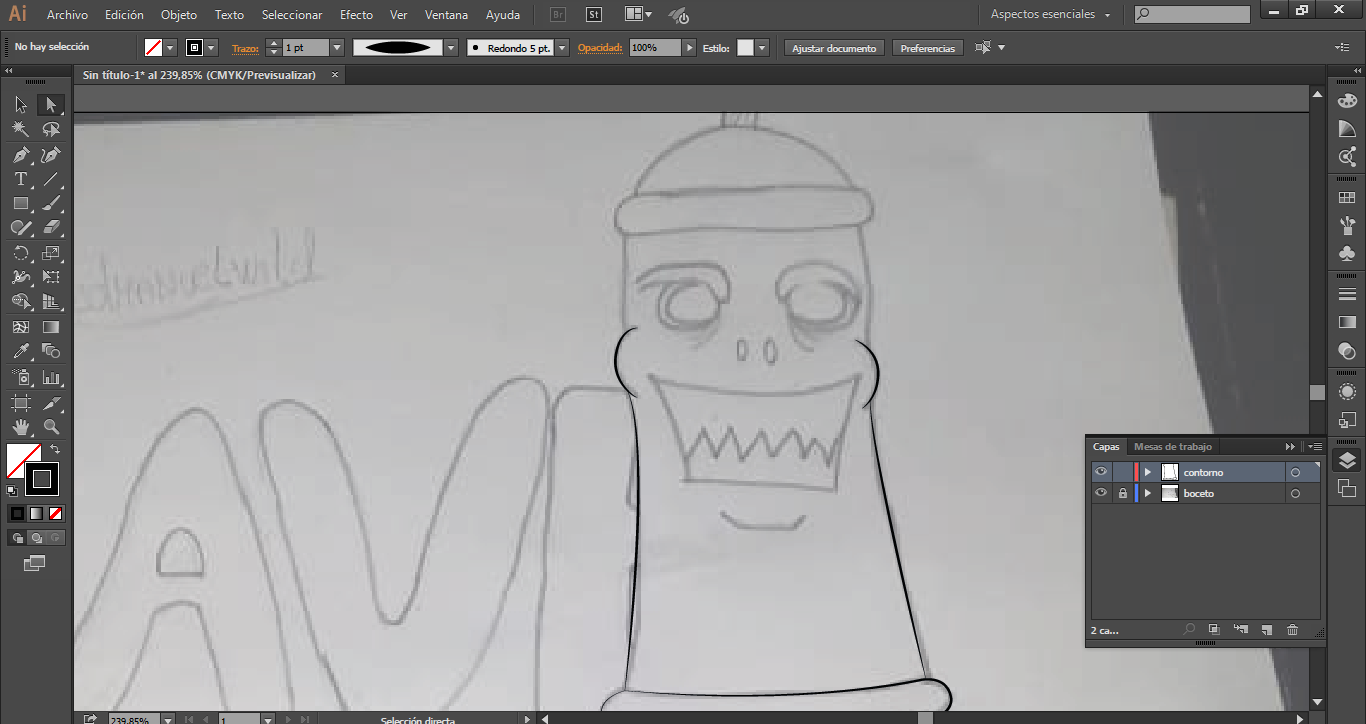Set the paint mode to None
Screen dimensions: 1366x724
[56, 513]
